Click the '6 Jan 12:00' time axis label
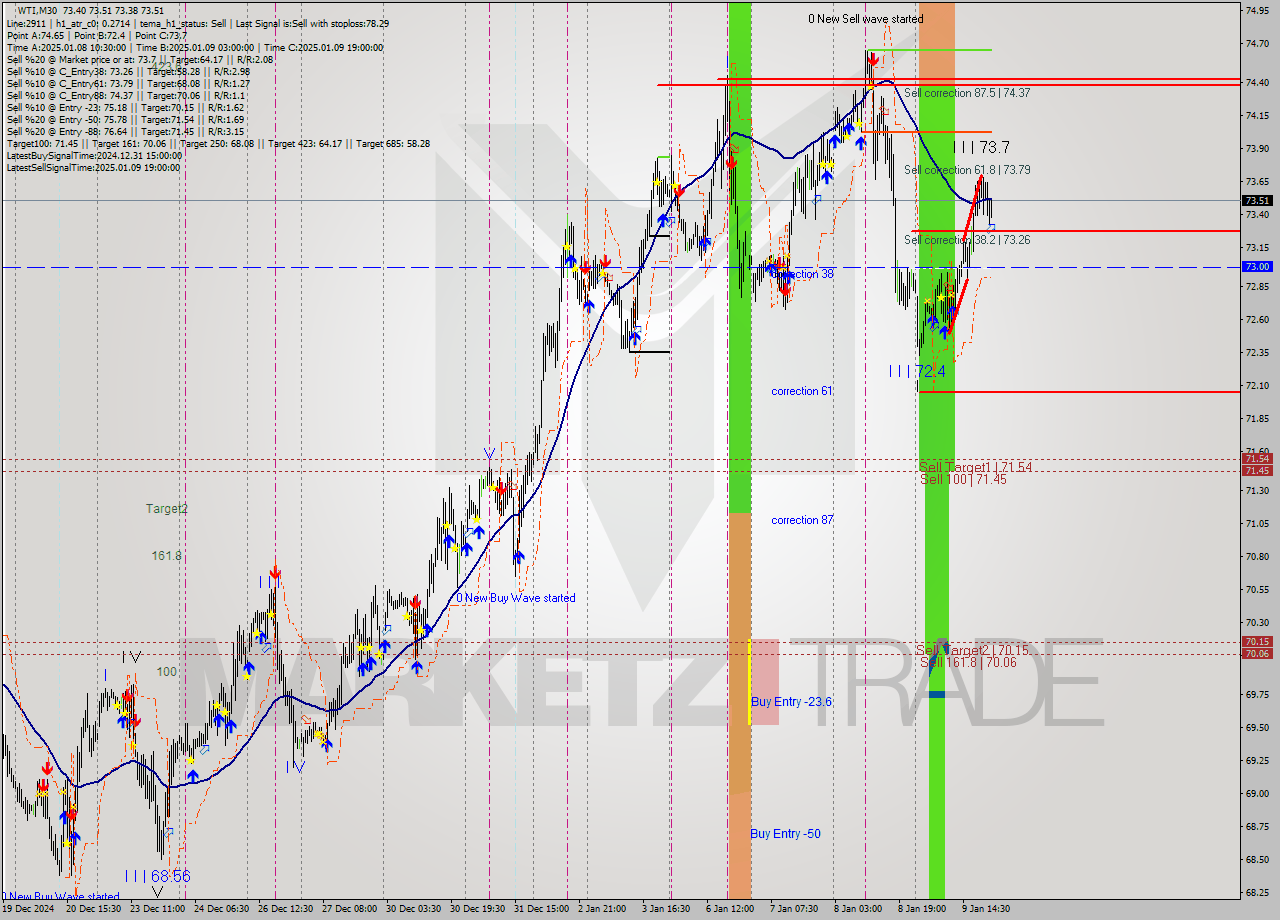The image size is (1280, 920). [x=730, y=909]
